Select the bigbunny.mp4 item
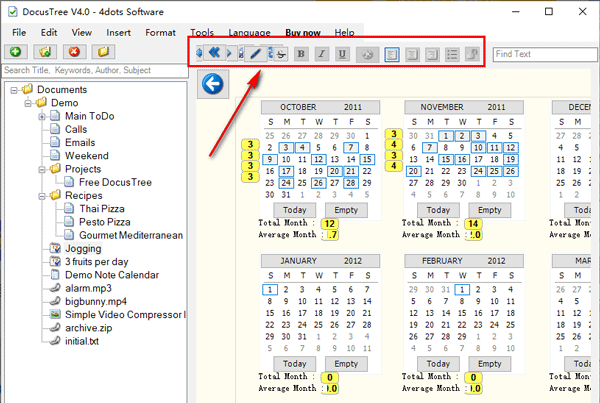Screen dimensions: 600x403 coord(96,302)
